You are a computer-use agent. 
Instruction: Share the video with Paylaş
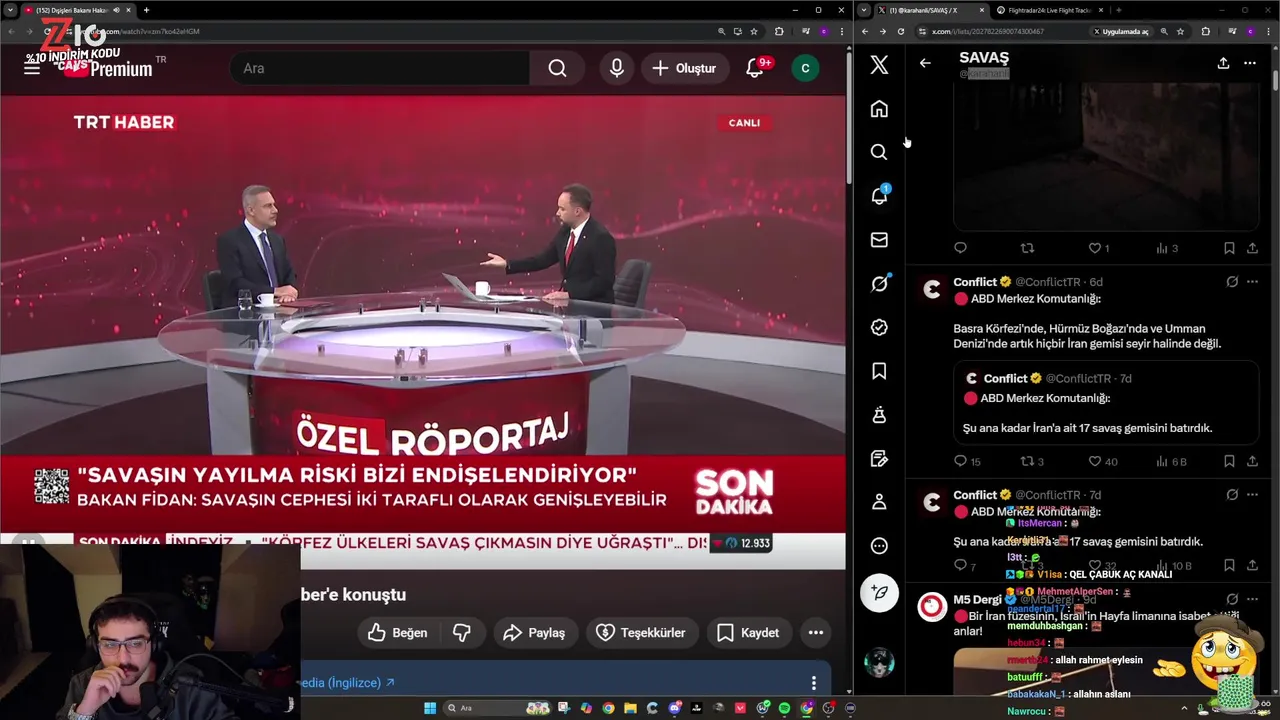(534, 632)
